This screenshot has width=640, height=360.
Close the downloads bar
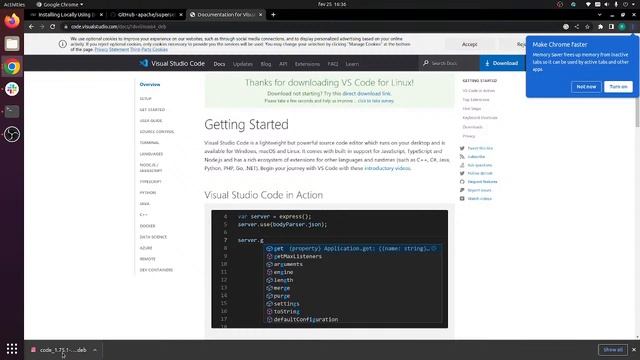pyautogui.click(x=634, y=350)
